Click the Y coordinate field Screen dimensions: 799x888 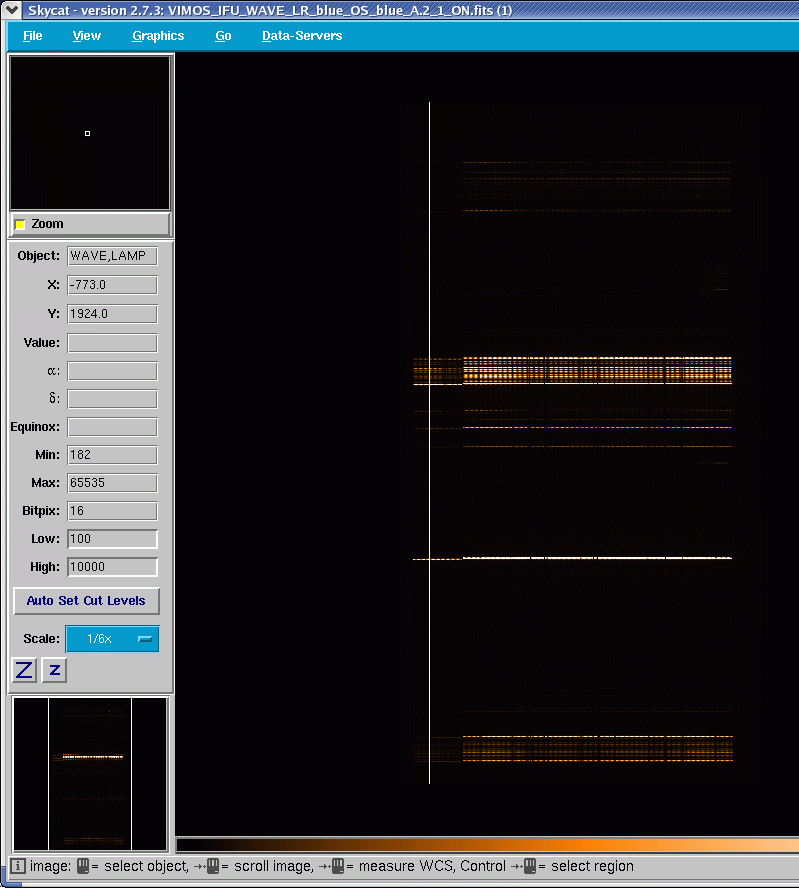[x=112, y=314]
